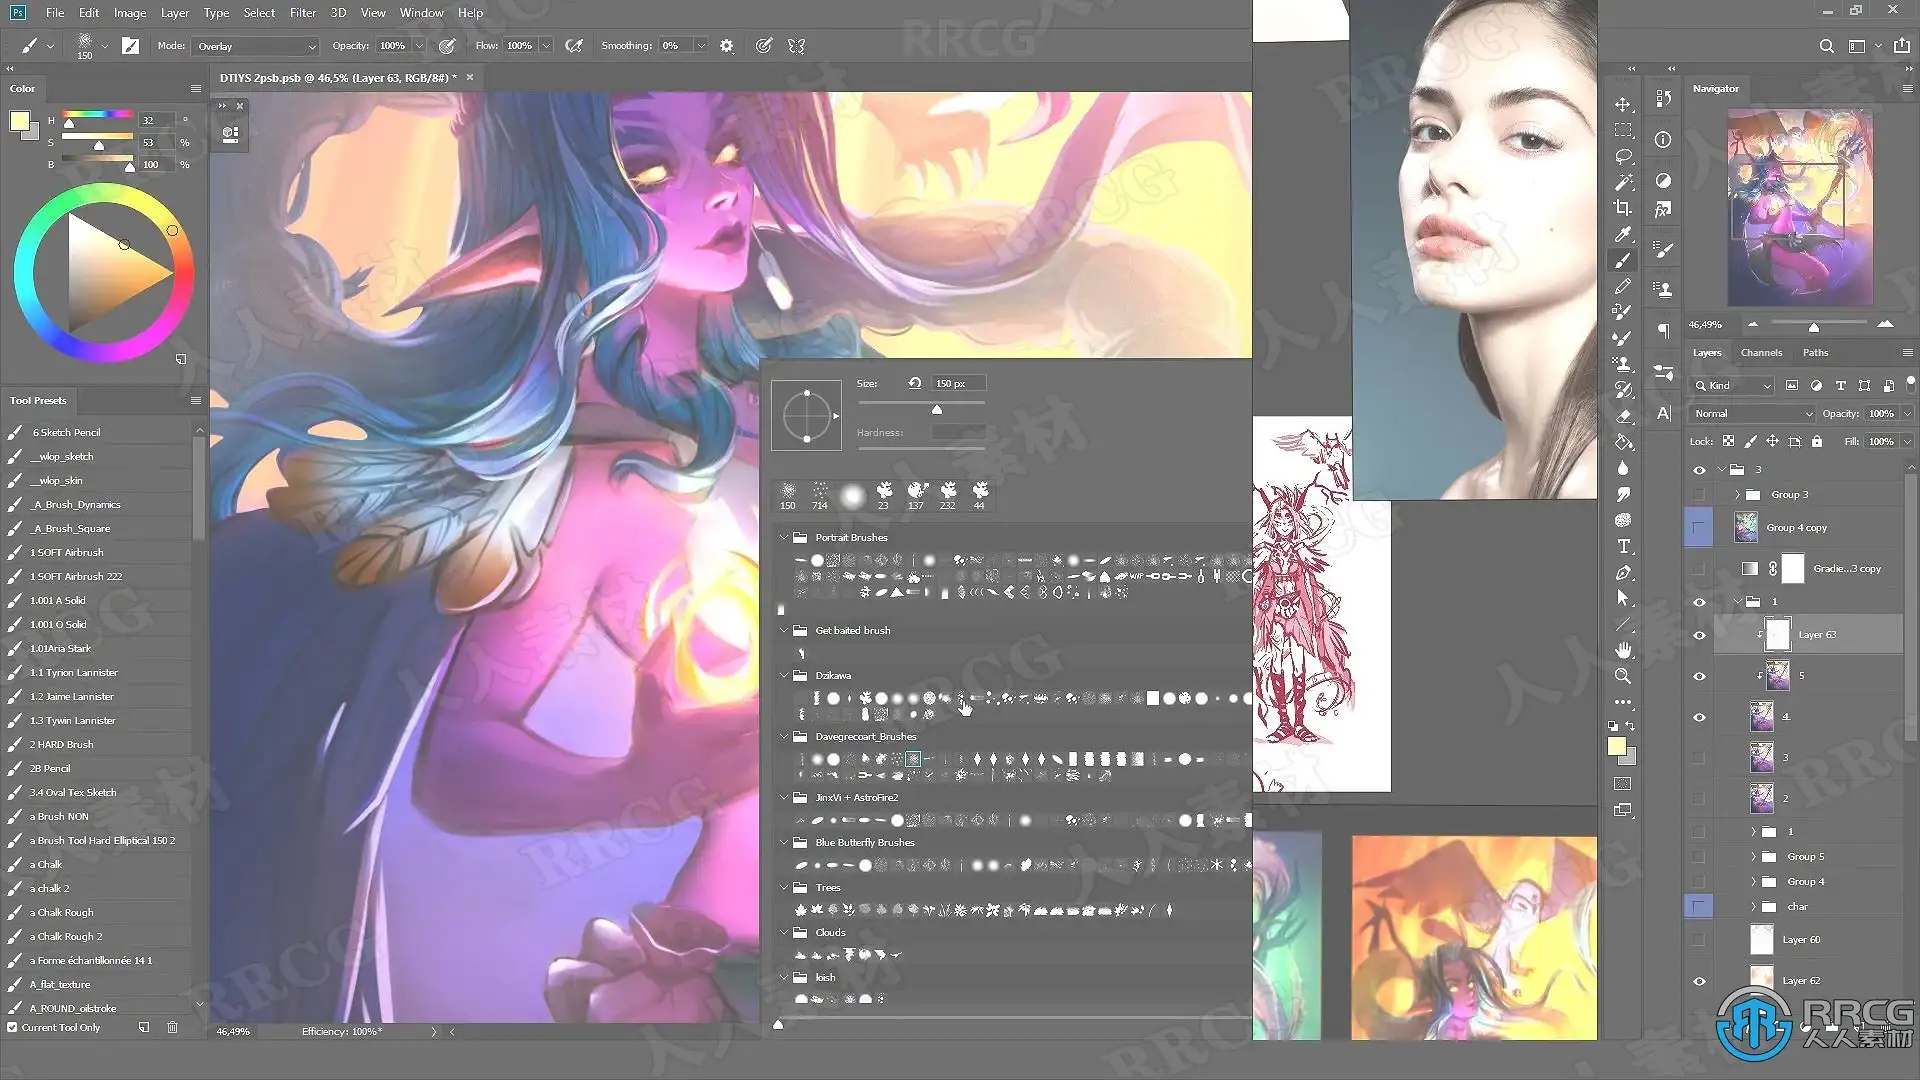This screenshot has height=1080, width=1920.
Task: Select the 2 HARD Brush preset
Action: pyautogui.click(x=62, y=745)
